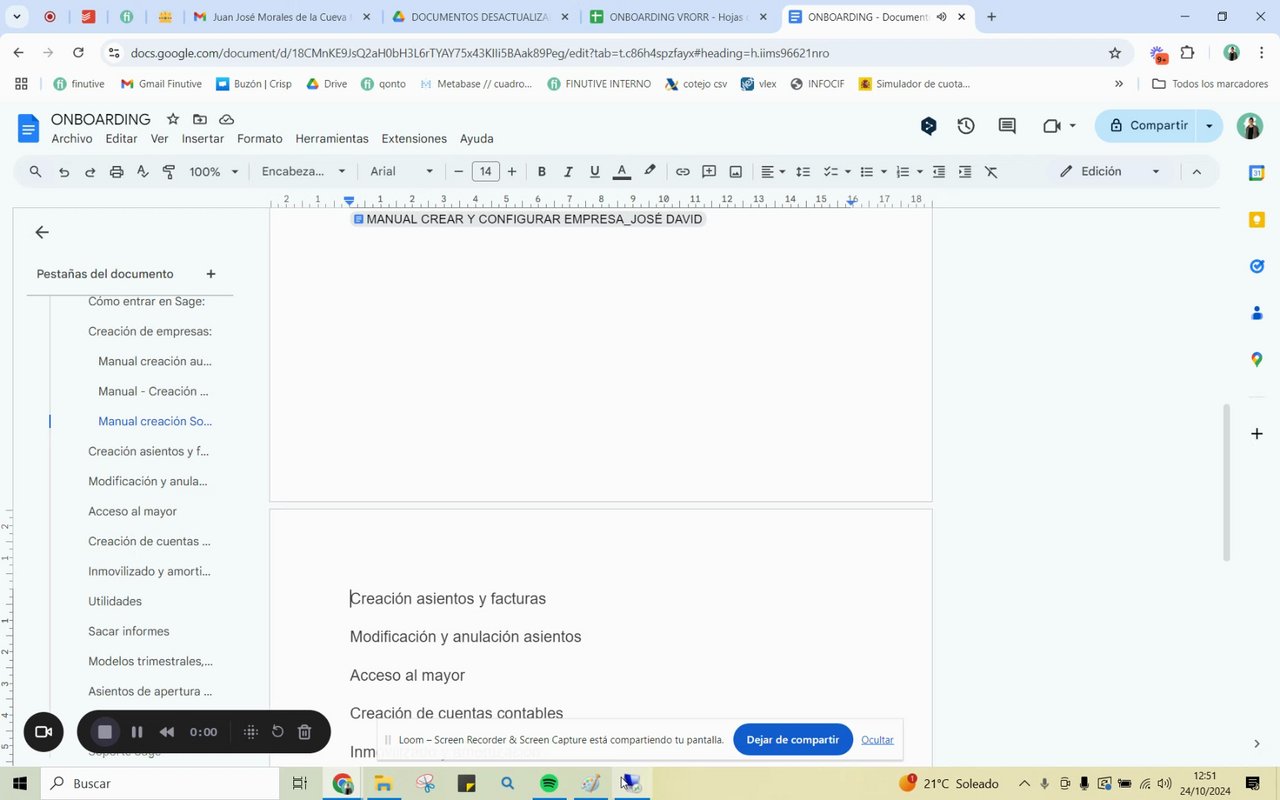Undo the last edit
This screenshot has width=1280, height=800.
click(64, 172)
